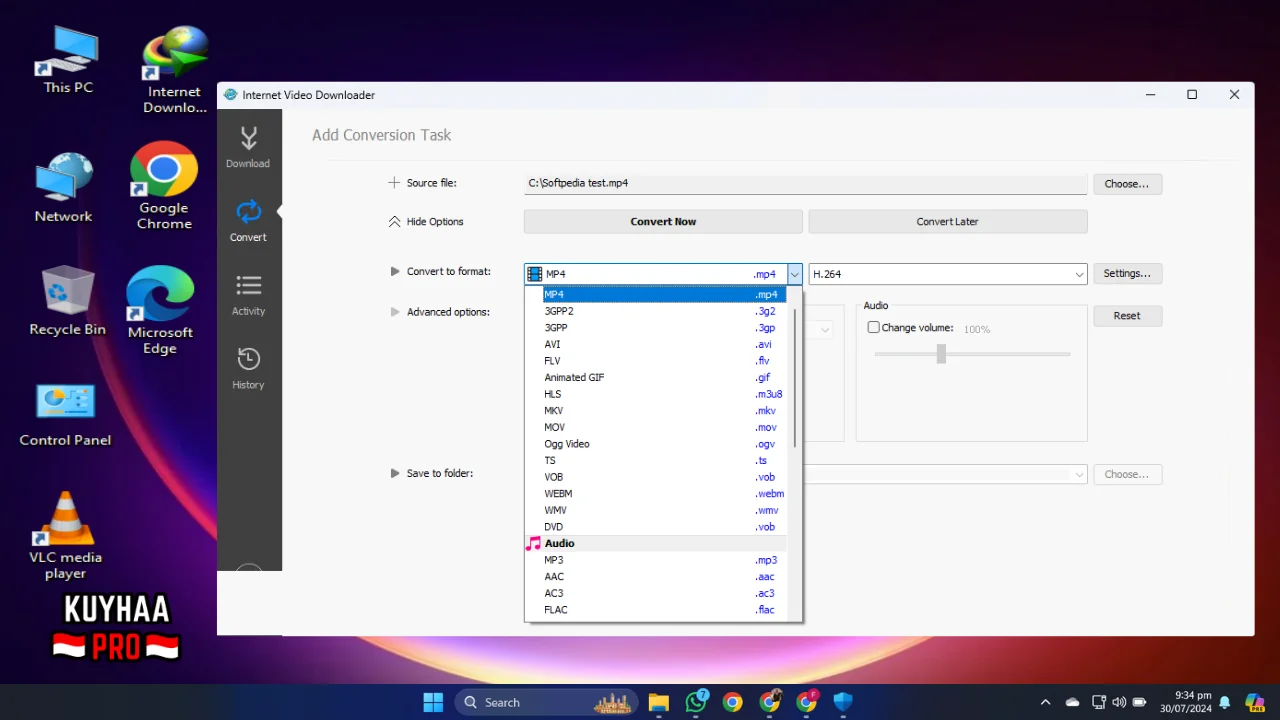Open This PC desktop shortcut
1280x720 pixels.
68,60
